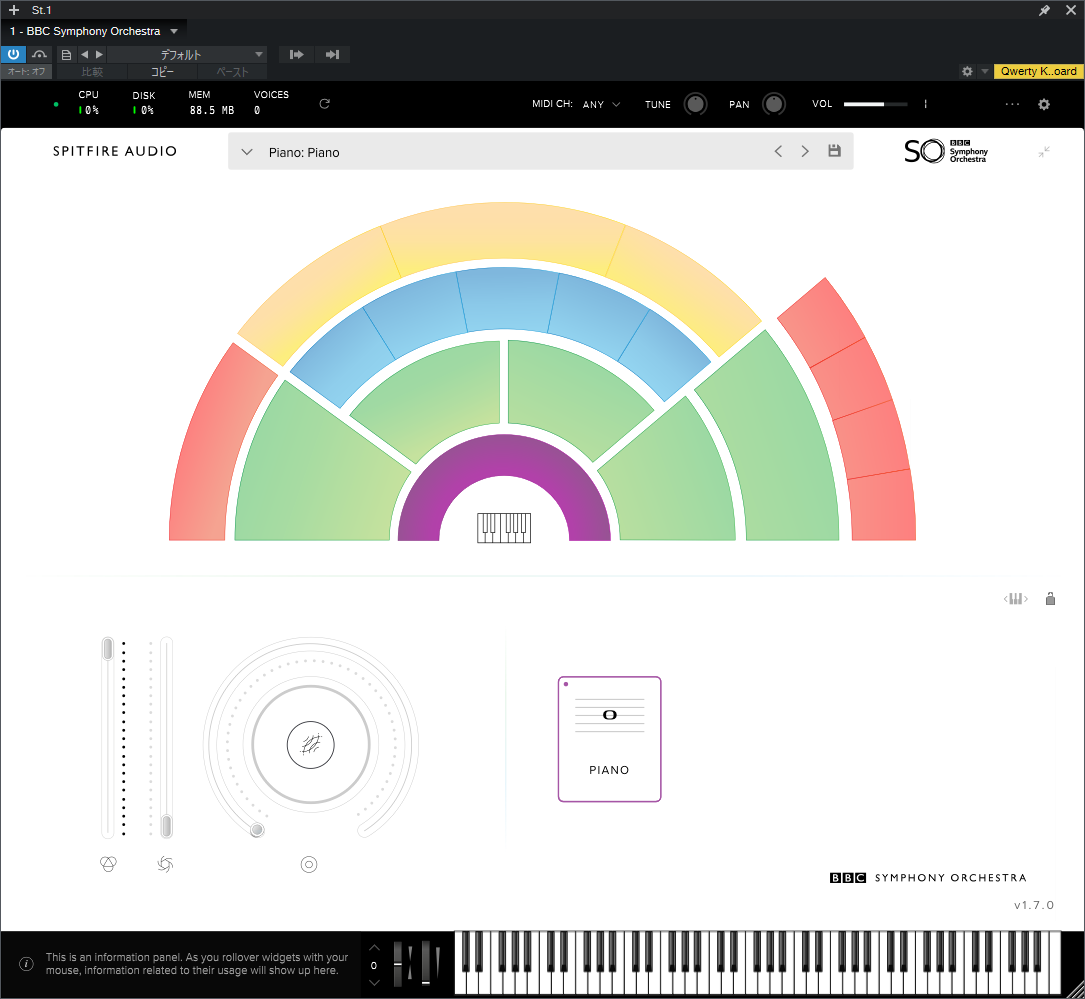
Task: Click the concentric circle icon below knob
Action: tap(309, 864)
